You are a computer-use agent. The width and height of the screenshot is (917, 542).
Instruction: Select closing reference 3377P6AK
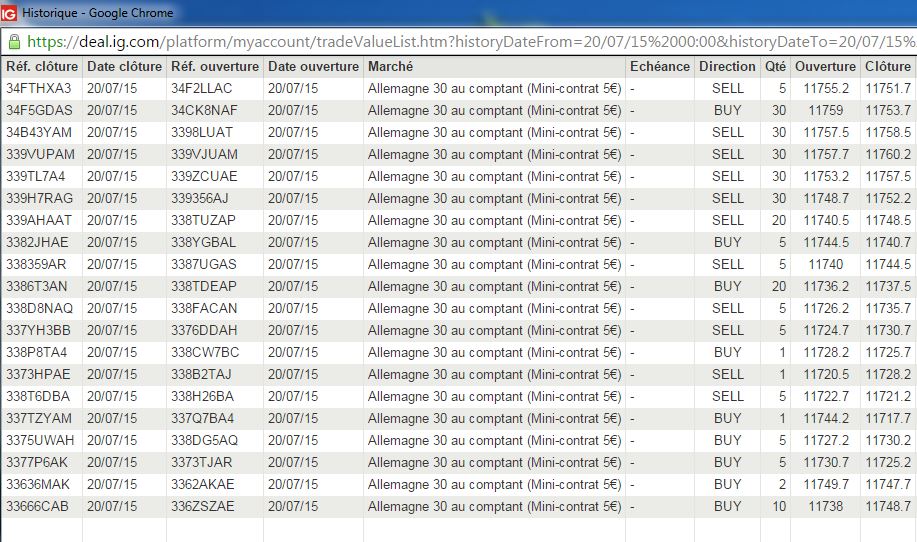click(37, 462)
